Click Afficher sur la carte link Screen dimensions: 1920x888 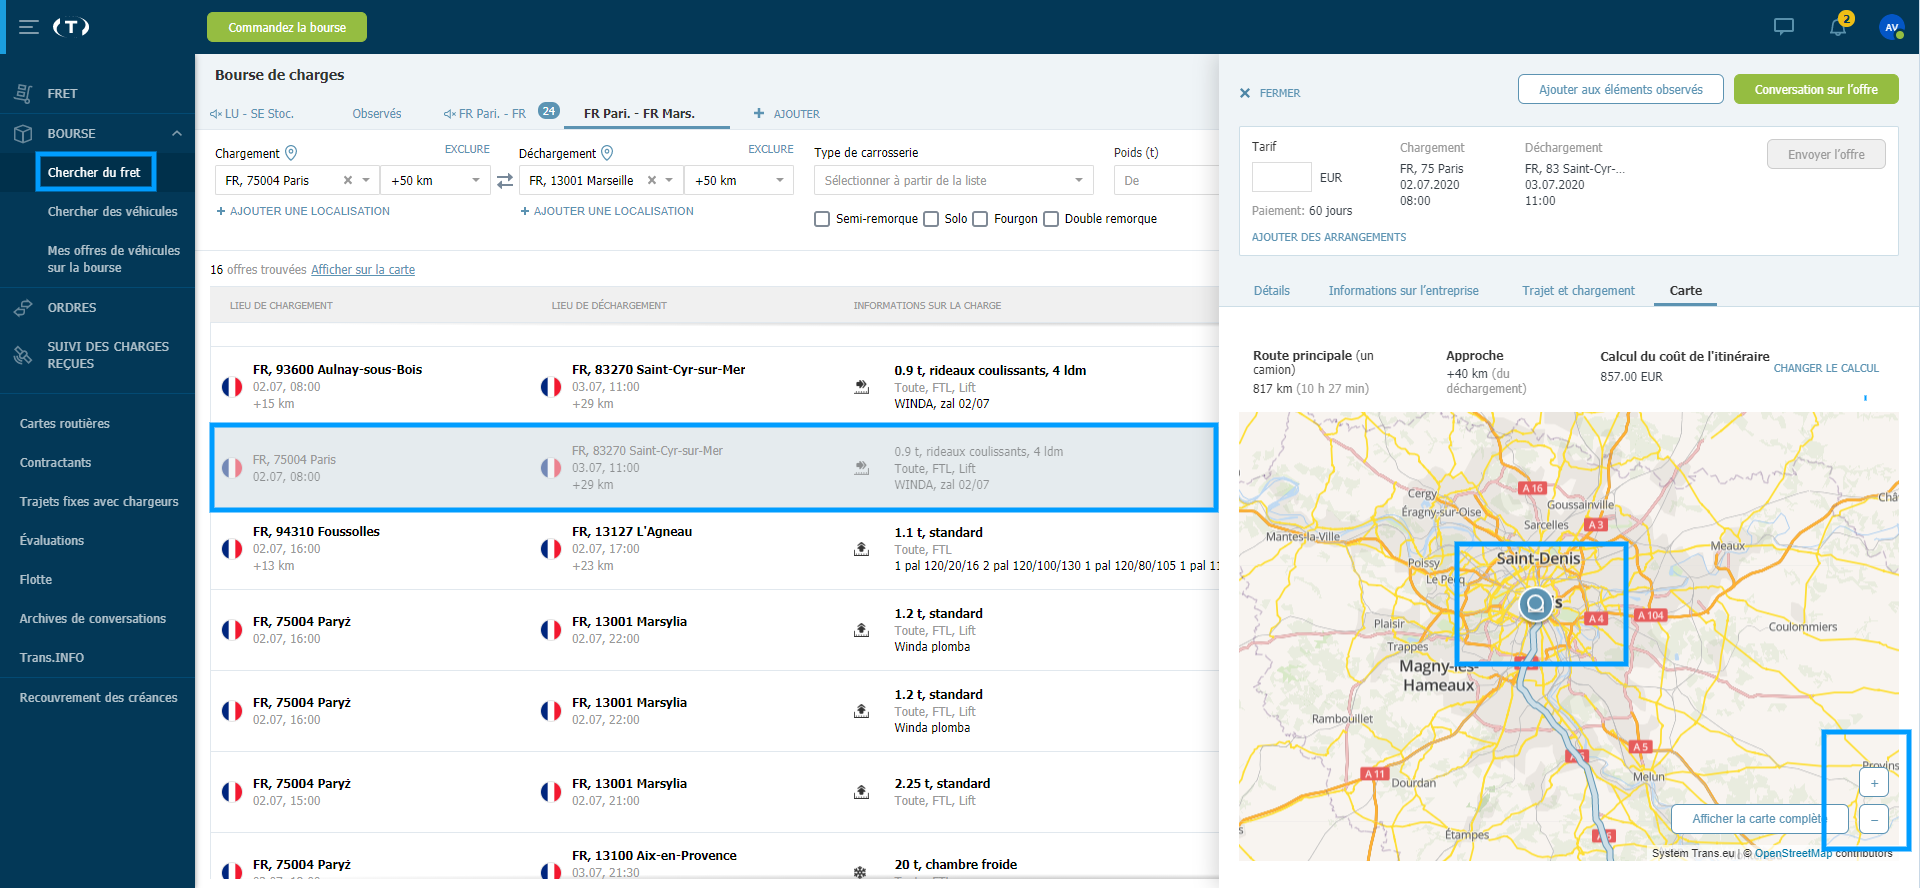click(x=363, y=270)
